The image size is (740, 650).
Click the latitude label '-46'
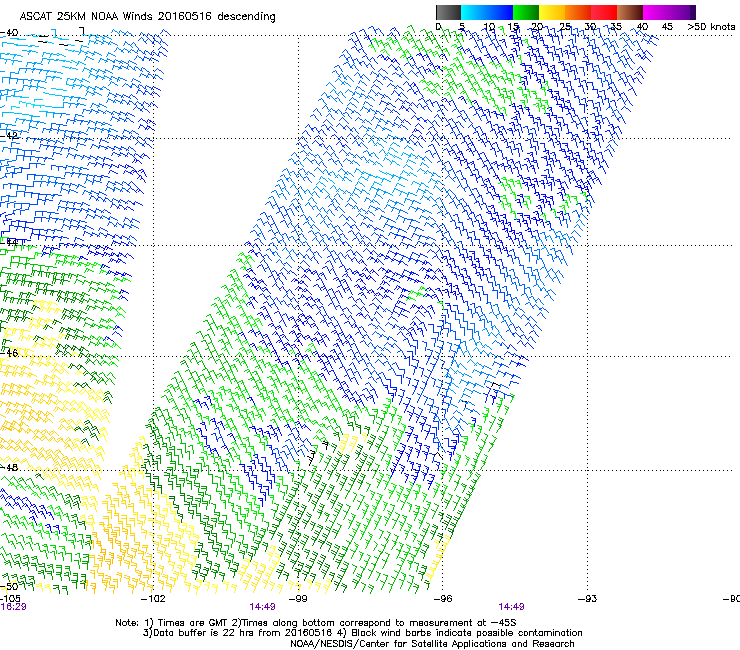tap(9, 353)
